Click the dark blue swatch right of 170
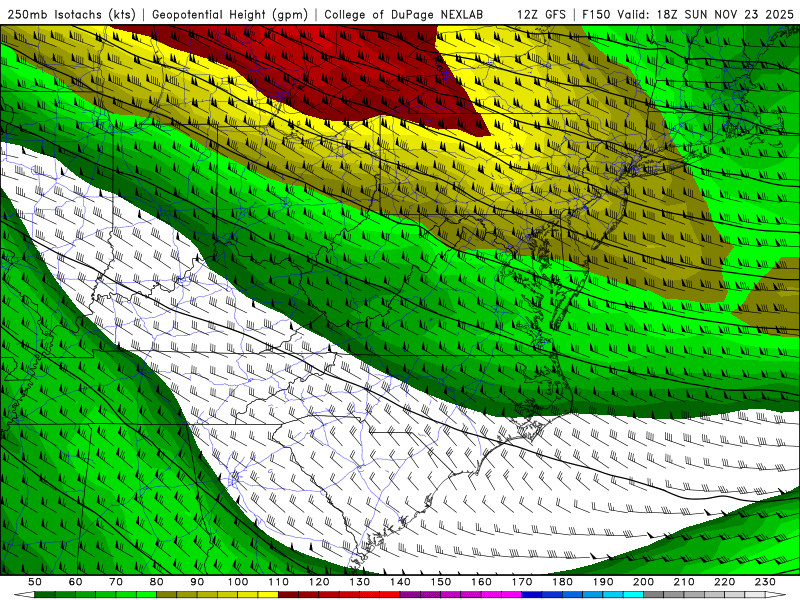Viewport: 800px width, 600px height. (532, 595)
